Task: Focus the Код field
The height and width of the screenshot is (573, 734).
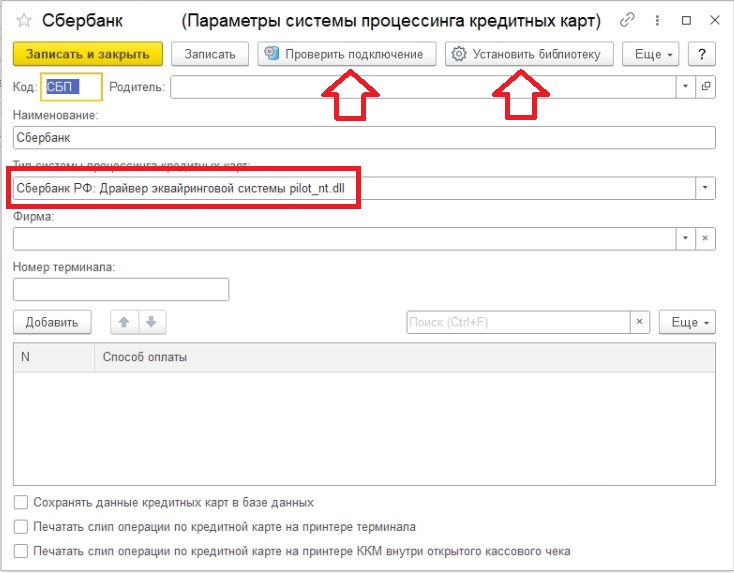Action: (71, 87)
